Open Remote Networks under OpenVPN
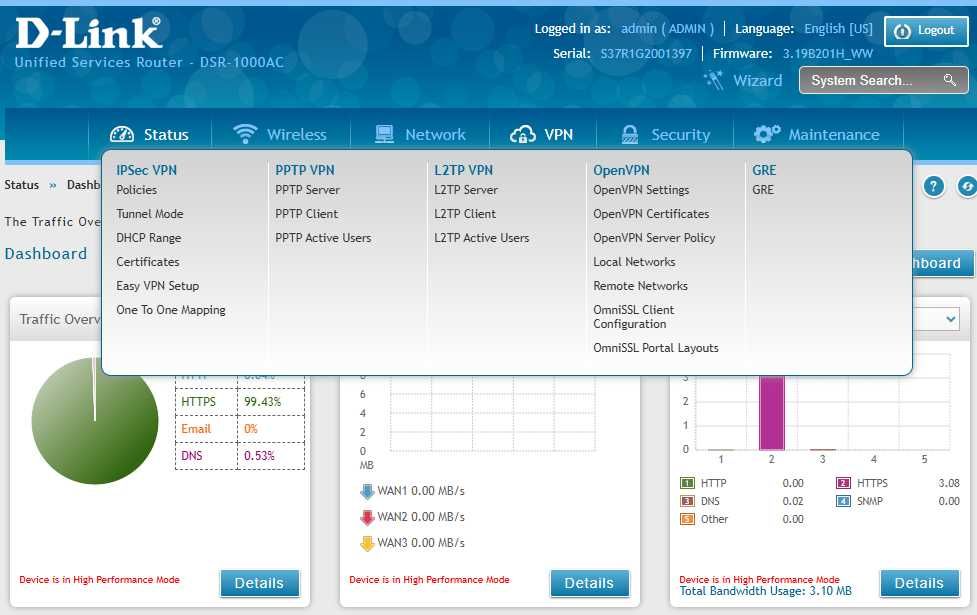This screenshot has width=977, height=615. (641, 286)
